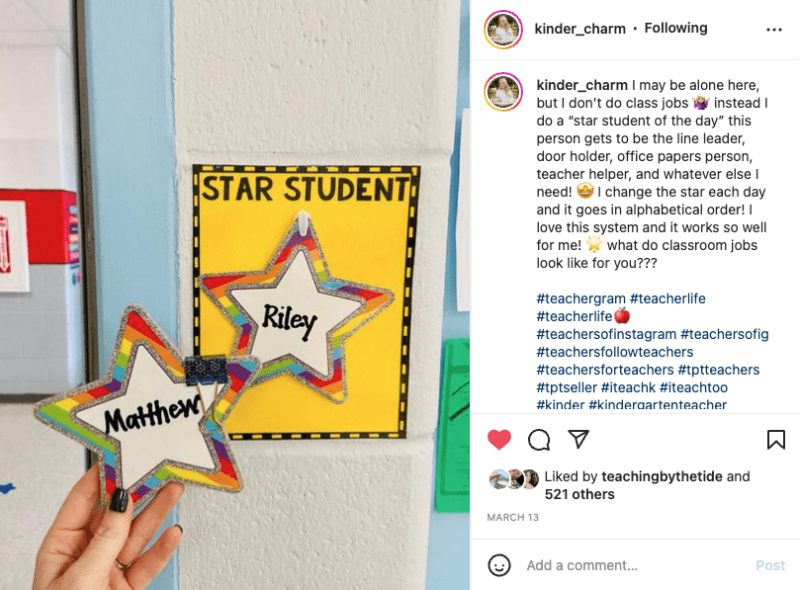Open the emoji picker smiley icon
The height and width of the screenshot is (590, 800).
pyautogui.click(x=499, y=565)
